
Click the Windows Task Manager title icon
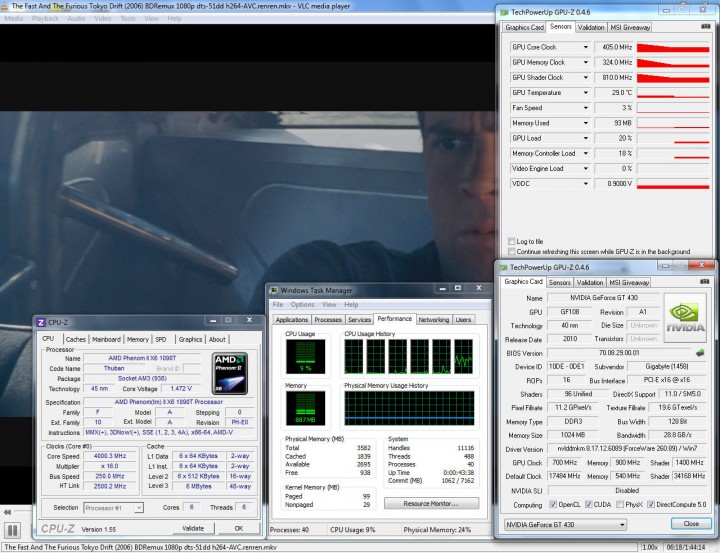274,290
